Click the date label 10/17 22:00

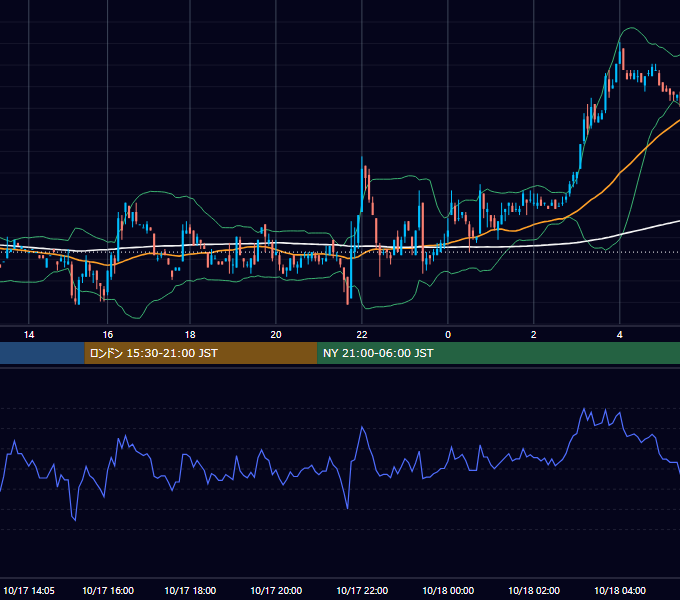[x=362, y=590]
